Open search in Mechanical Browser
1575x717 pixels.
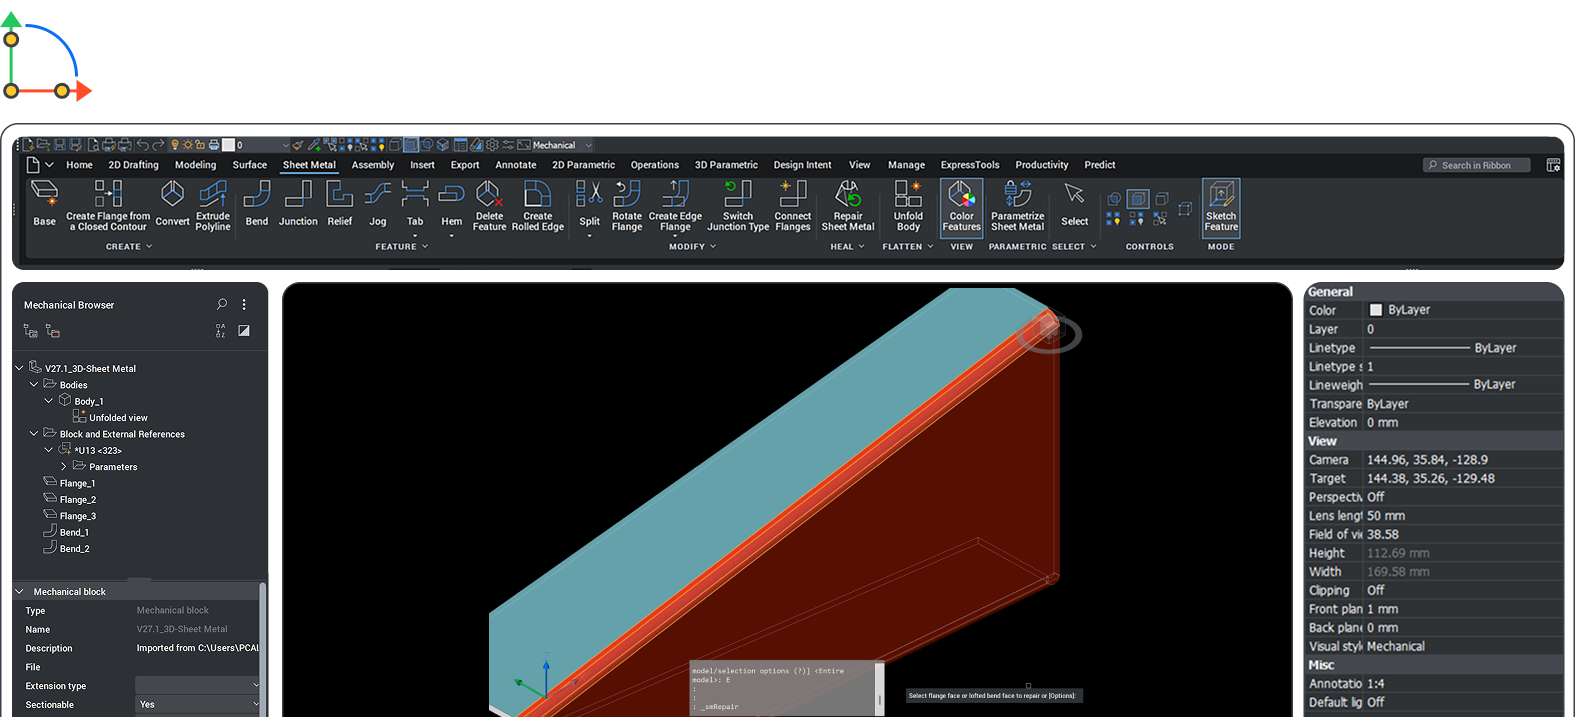(x=222, y=304)
